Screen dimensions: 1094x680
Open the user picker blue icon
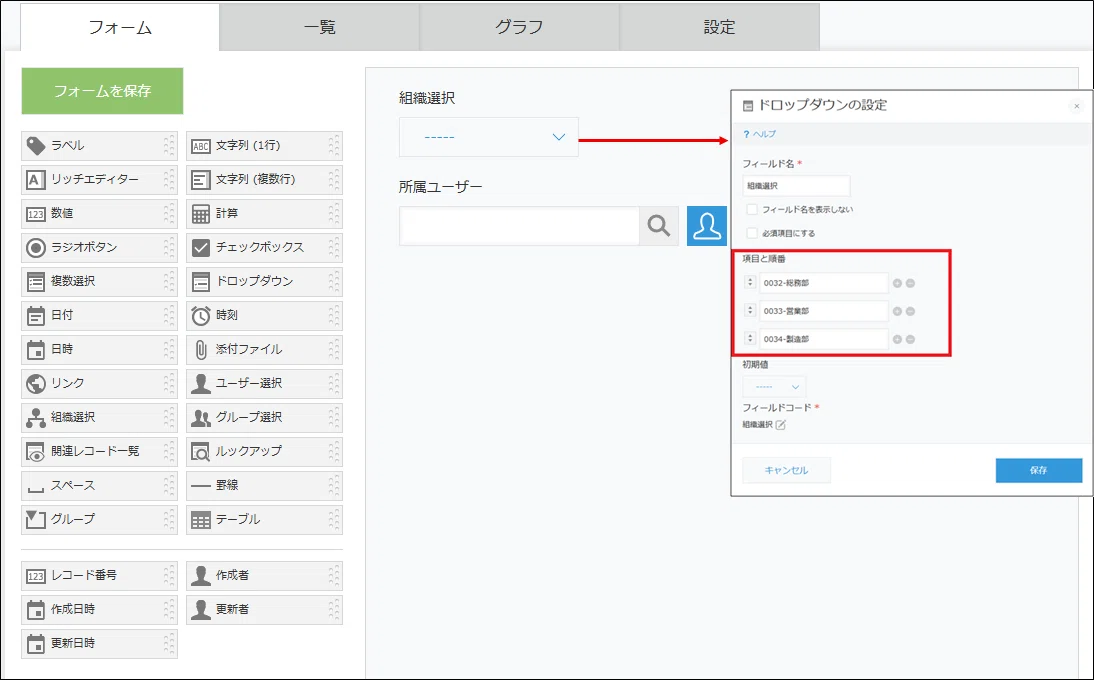click(x=707, y=226)
